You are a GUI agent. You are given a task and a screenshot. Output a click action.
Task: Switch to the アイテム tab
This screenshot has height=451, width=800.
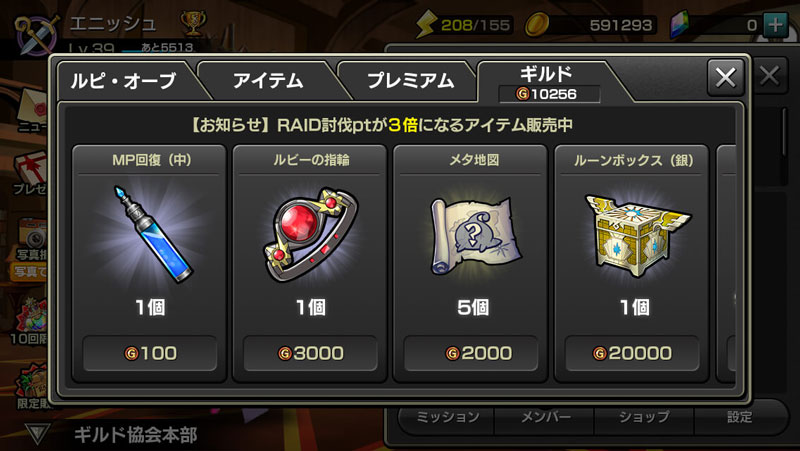coord(267,81)
